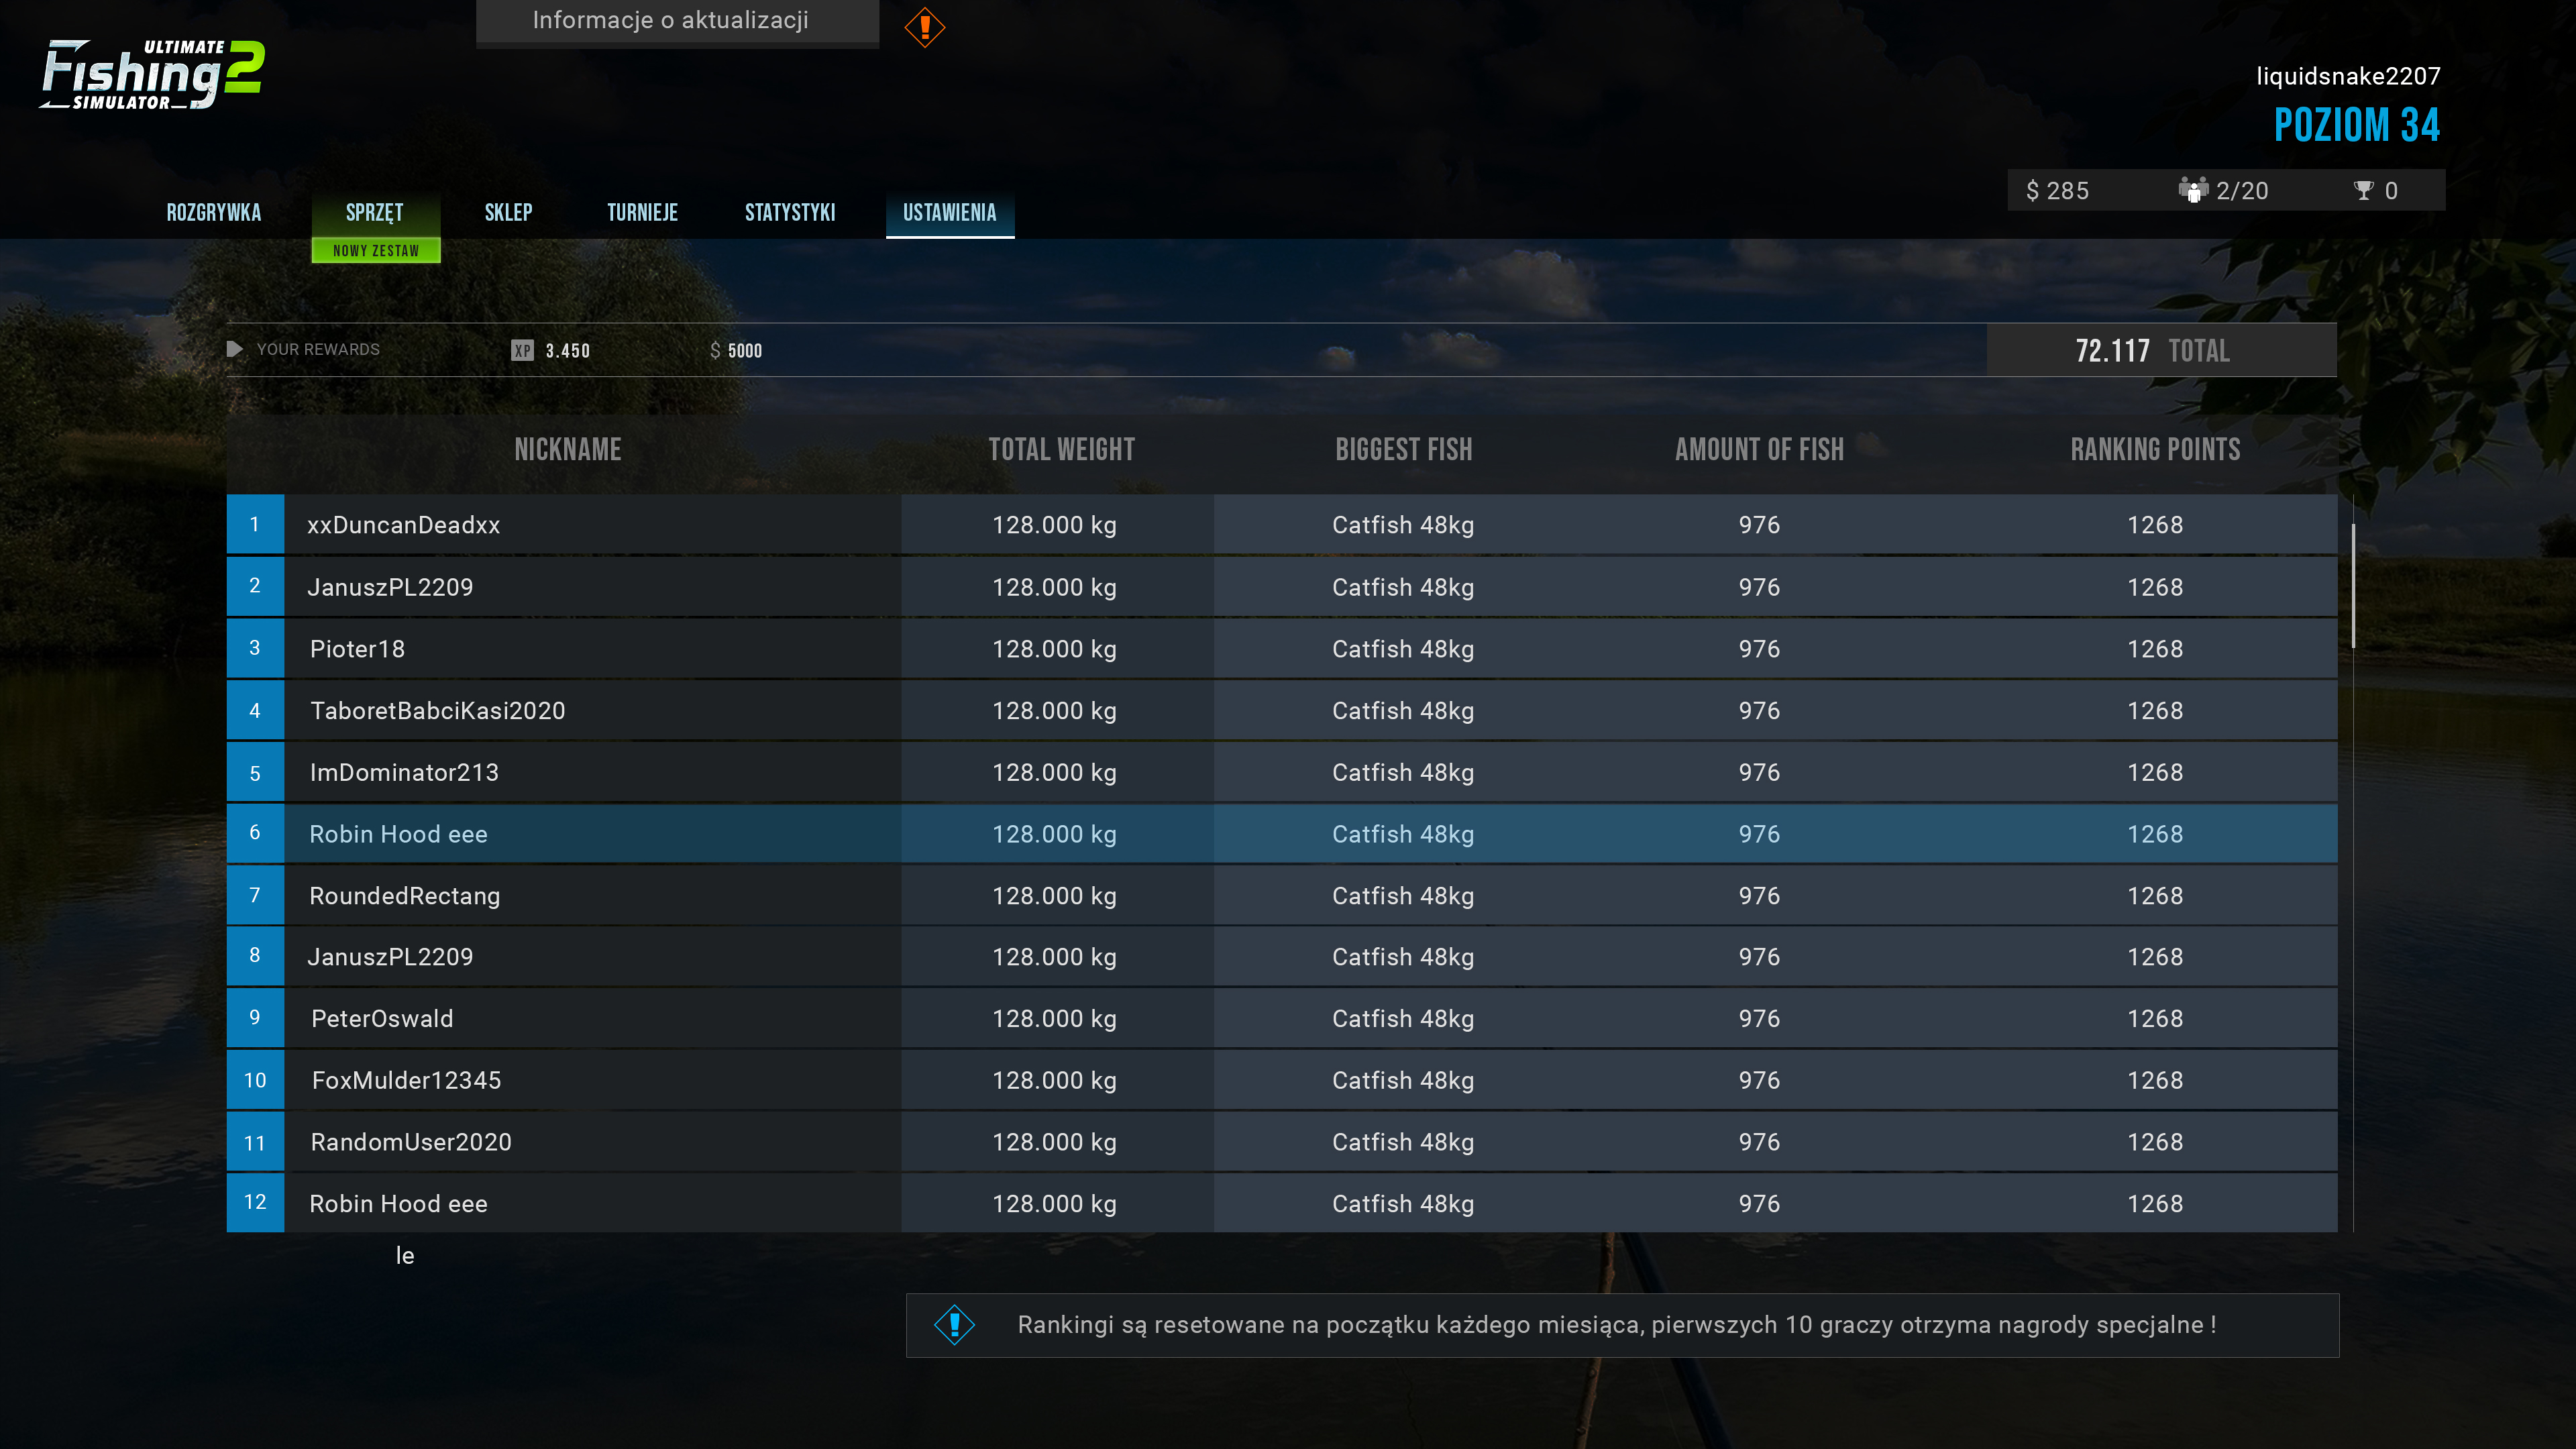Screen dimensions: 2576x1449
Task: Click the ranking list scrollbar
Action: pyautogui.click(x=2353, y=586)
